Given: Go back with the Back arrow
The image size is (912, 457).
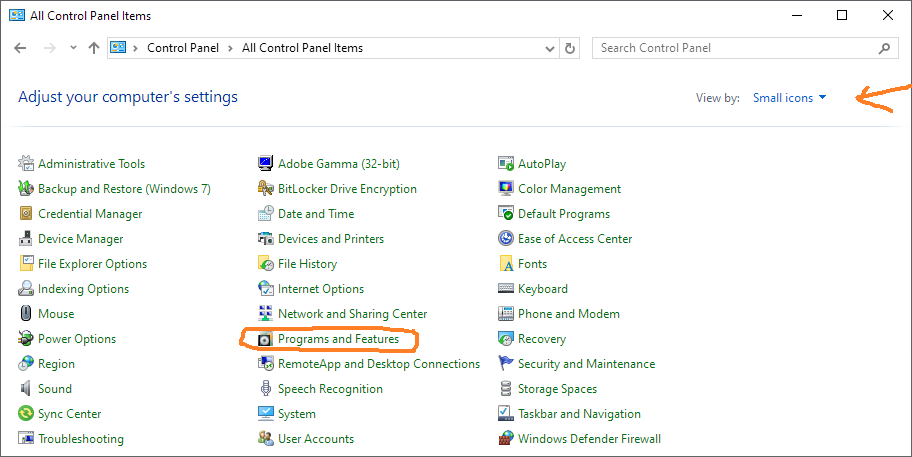Looking at the screenshot, I should coord(20,48).
